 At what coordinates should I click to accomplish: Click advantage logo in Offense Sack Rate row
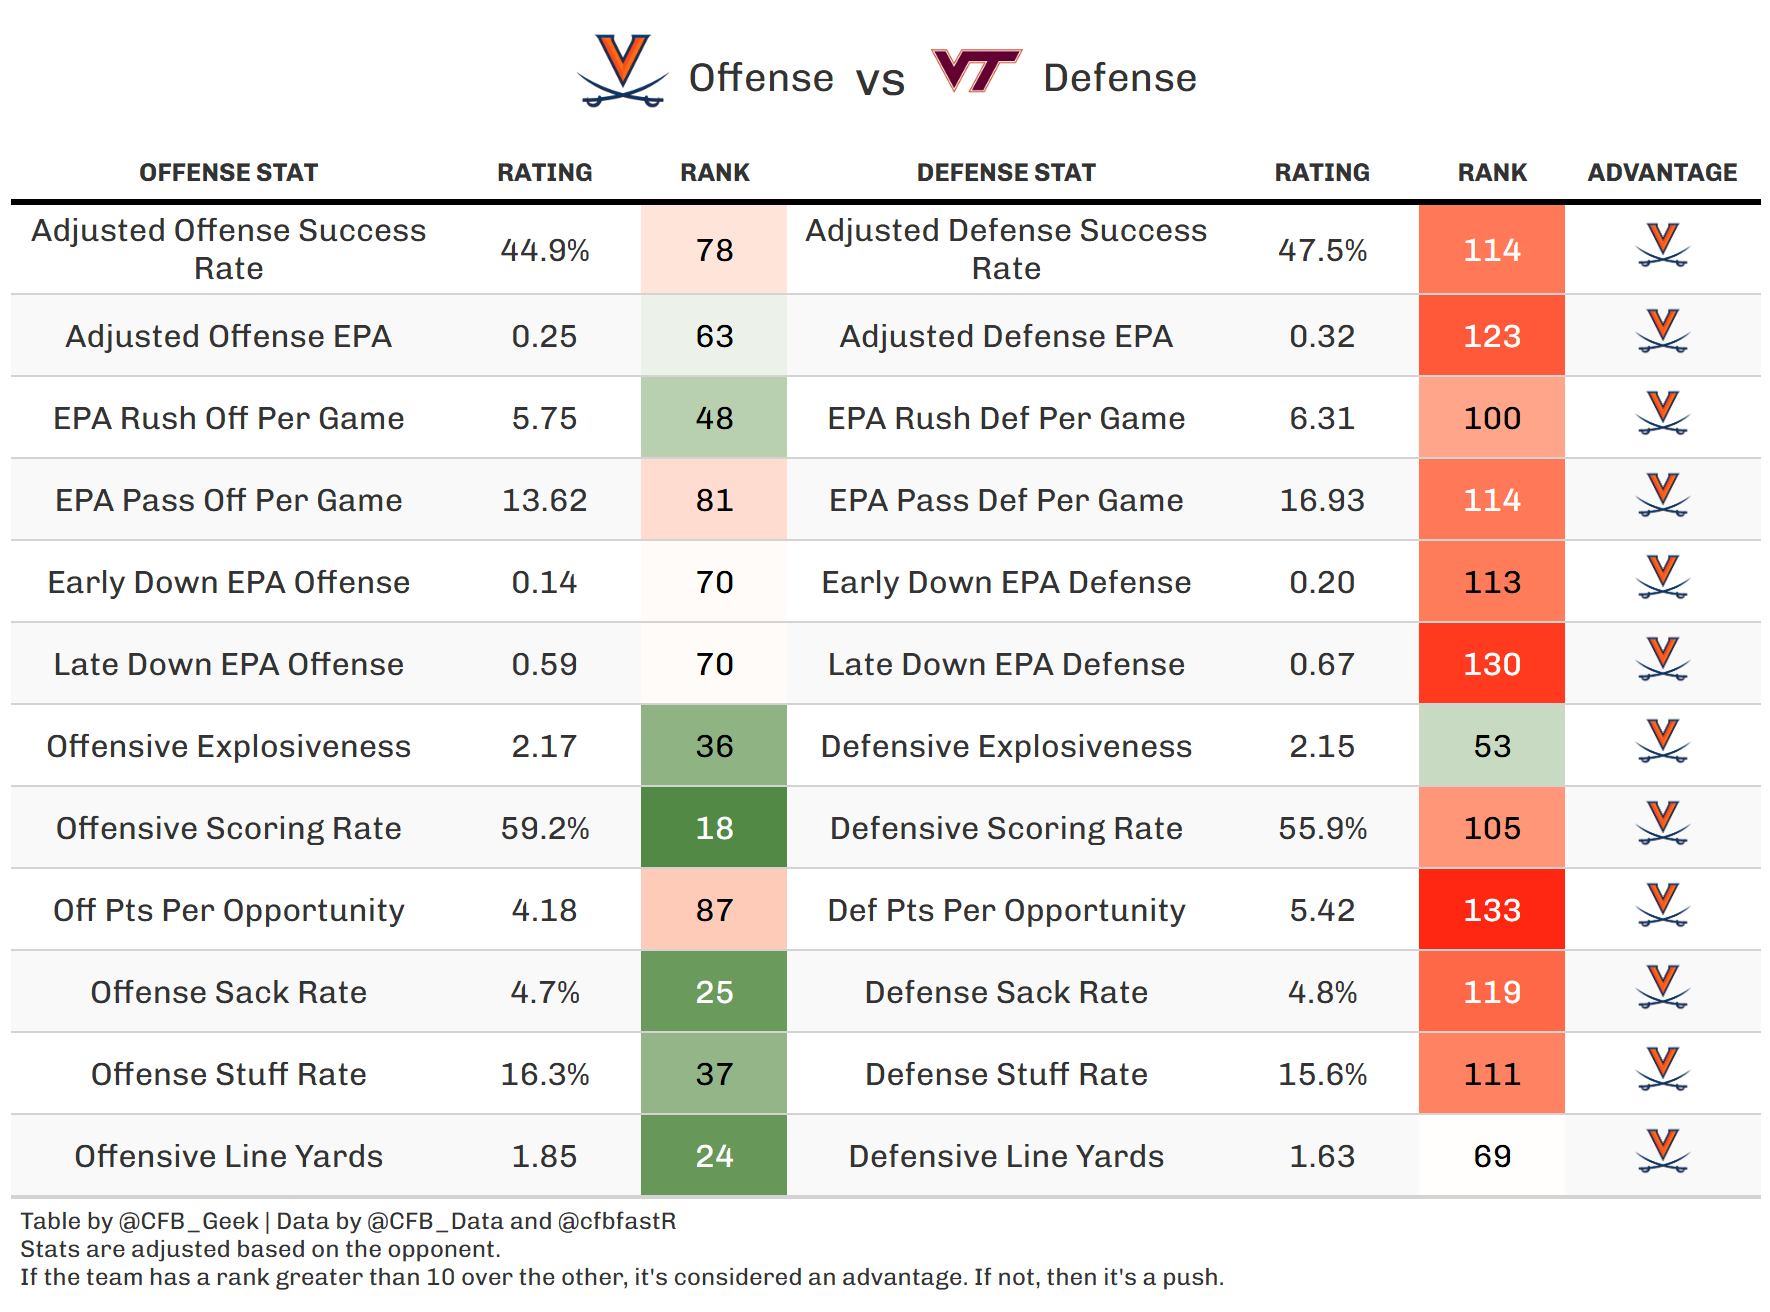(x=1662, y=988)
